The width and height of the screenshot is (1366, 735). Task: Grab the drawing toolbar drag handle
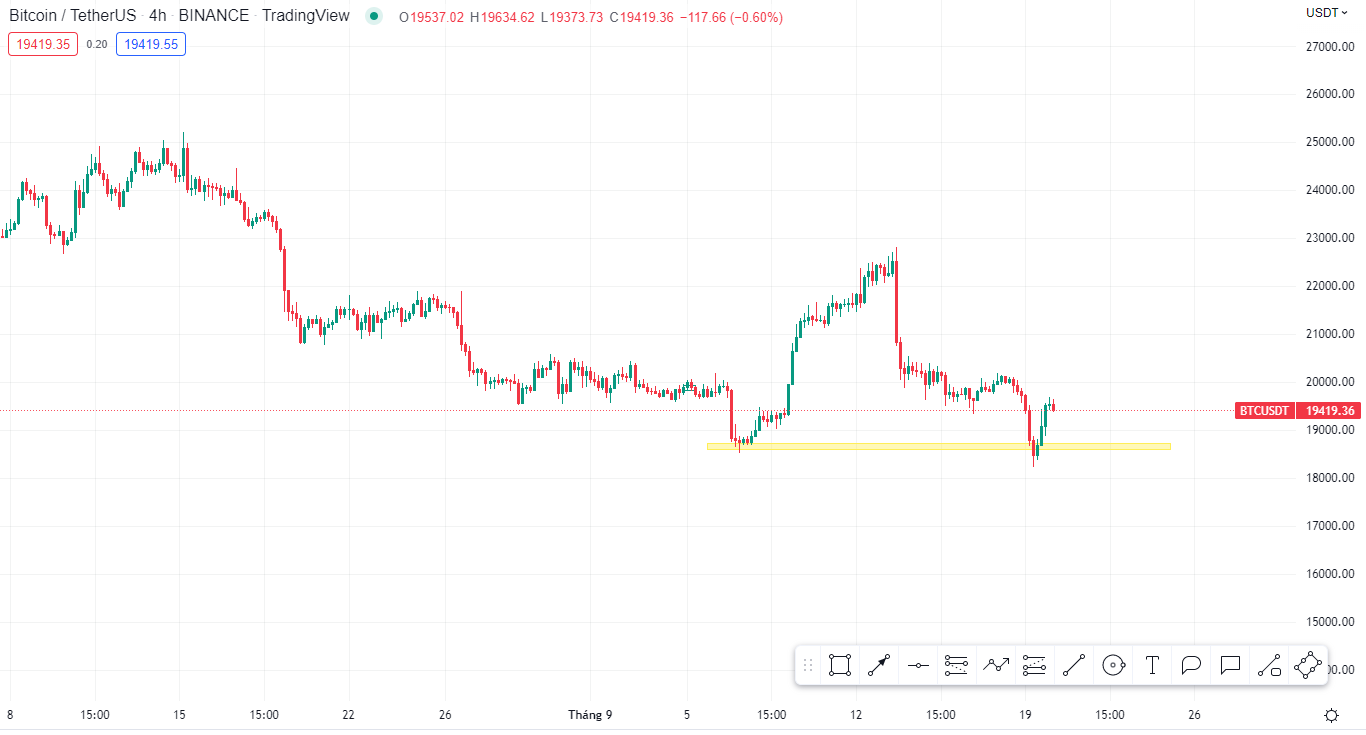[x=808, y=665]
